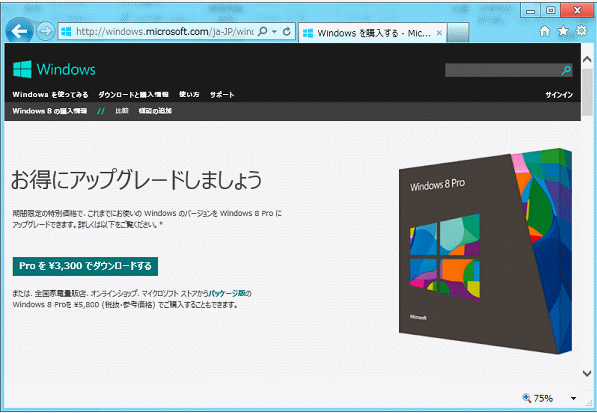This screenshot has height=413, width=597.
Task: Click the teal search magnifier on the site
Action: coord(566,70)
